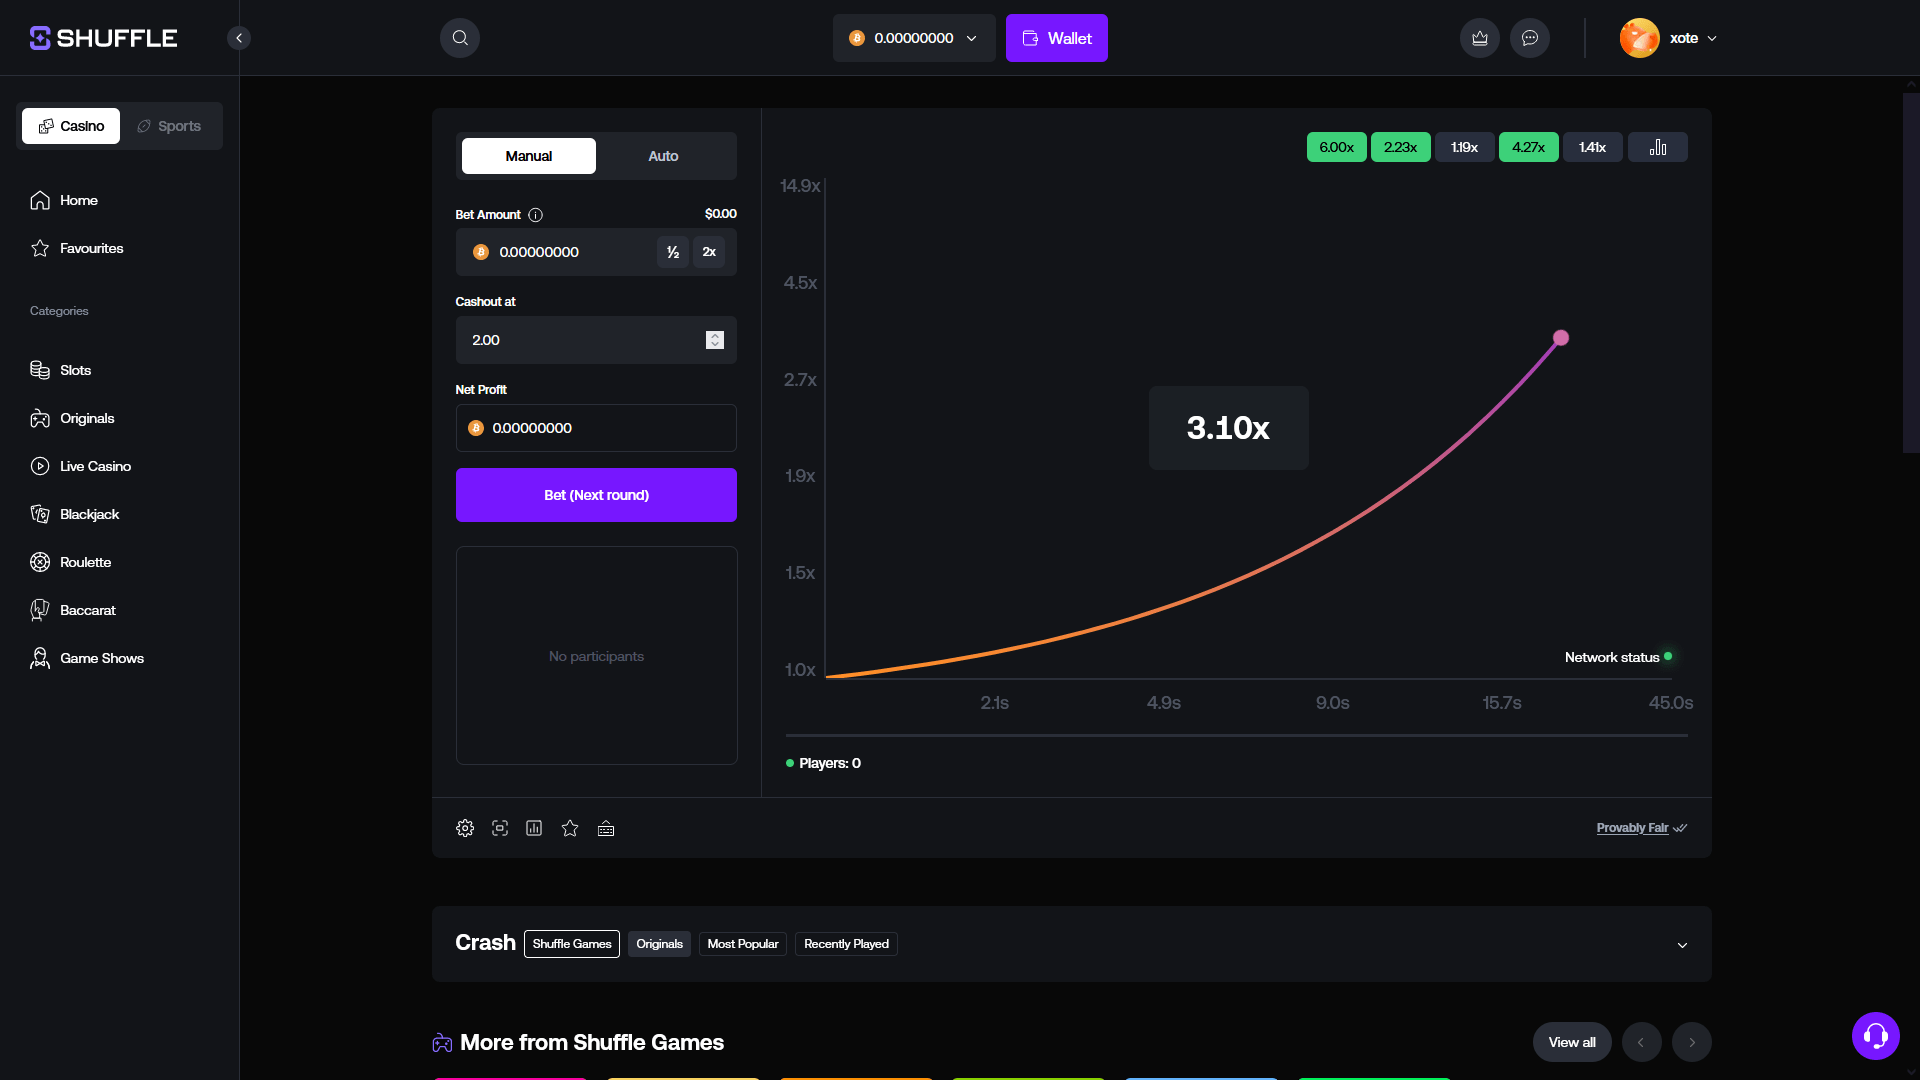Open the chat message icon
This screenshot has width=1920, height=1080.
click(1528, 37)
